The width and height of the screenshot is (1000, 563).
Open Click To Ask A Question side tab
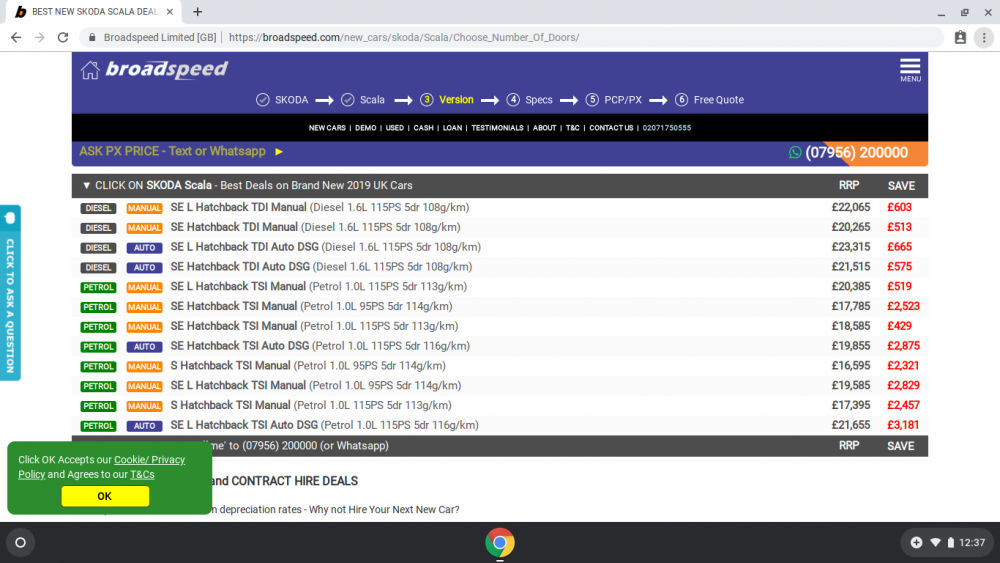pos(10,293)
